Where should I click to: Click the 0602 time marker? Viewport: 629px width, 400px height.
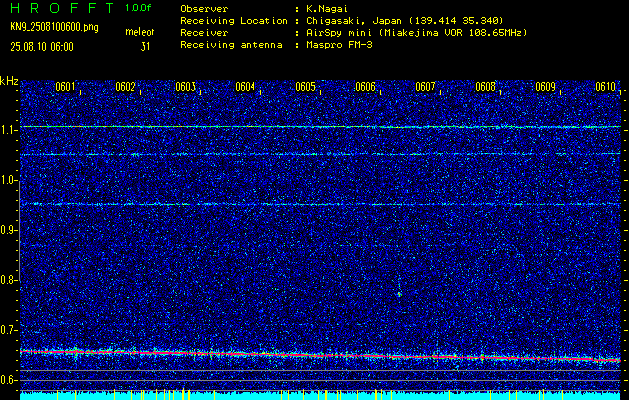[125, 87]
